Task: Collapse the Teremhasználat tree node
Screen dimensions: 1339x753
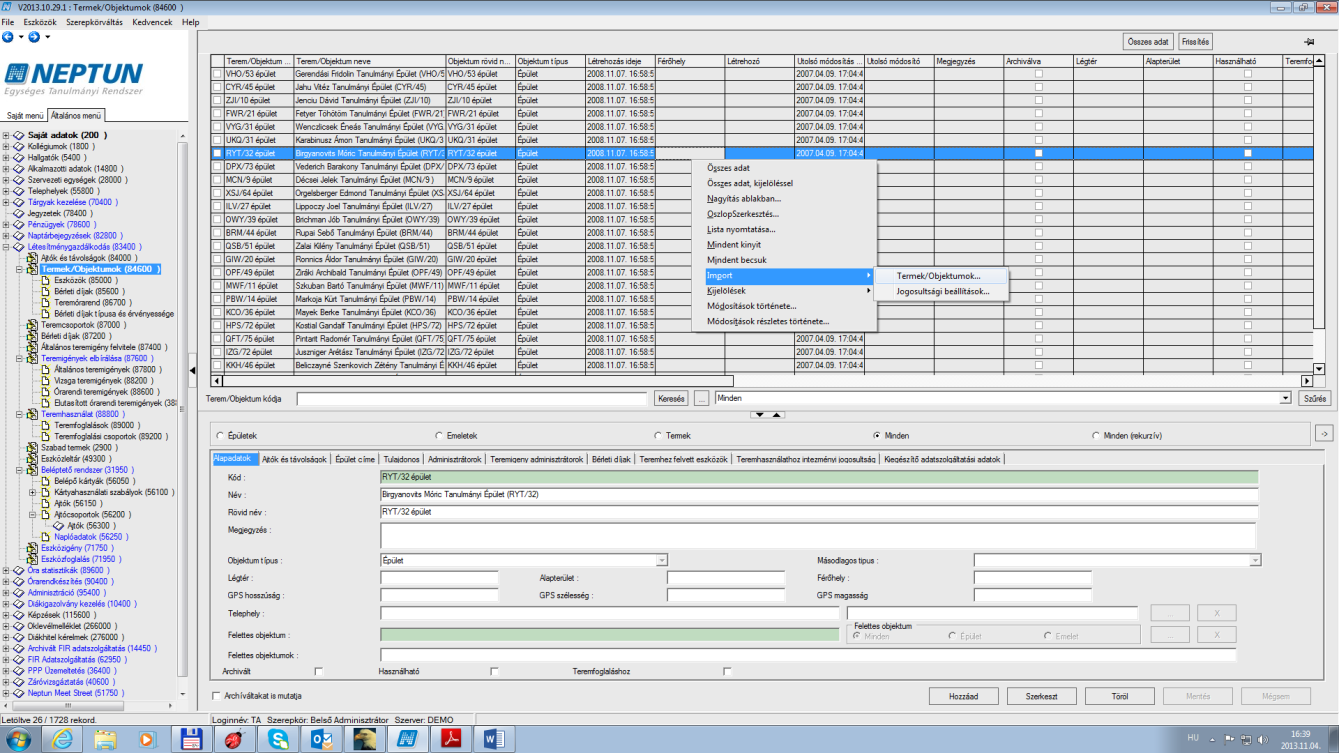Action: 19,414
